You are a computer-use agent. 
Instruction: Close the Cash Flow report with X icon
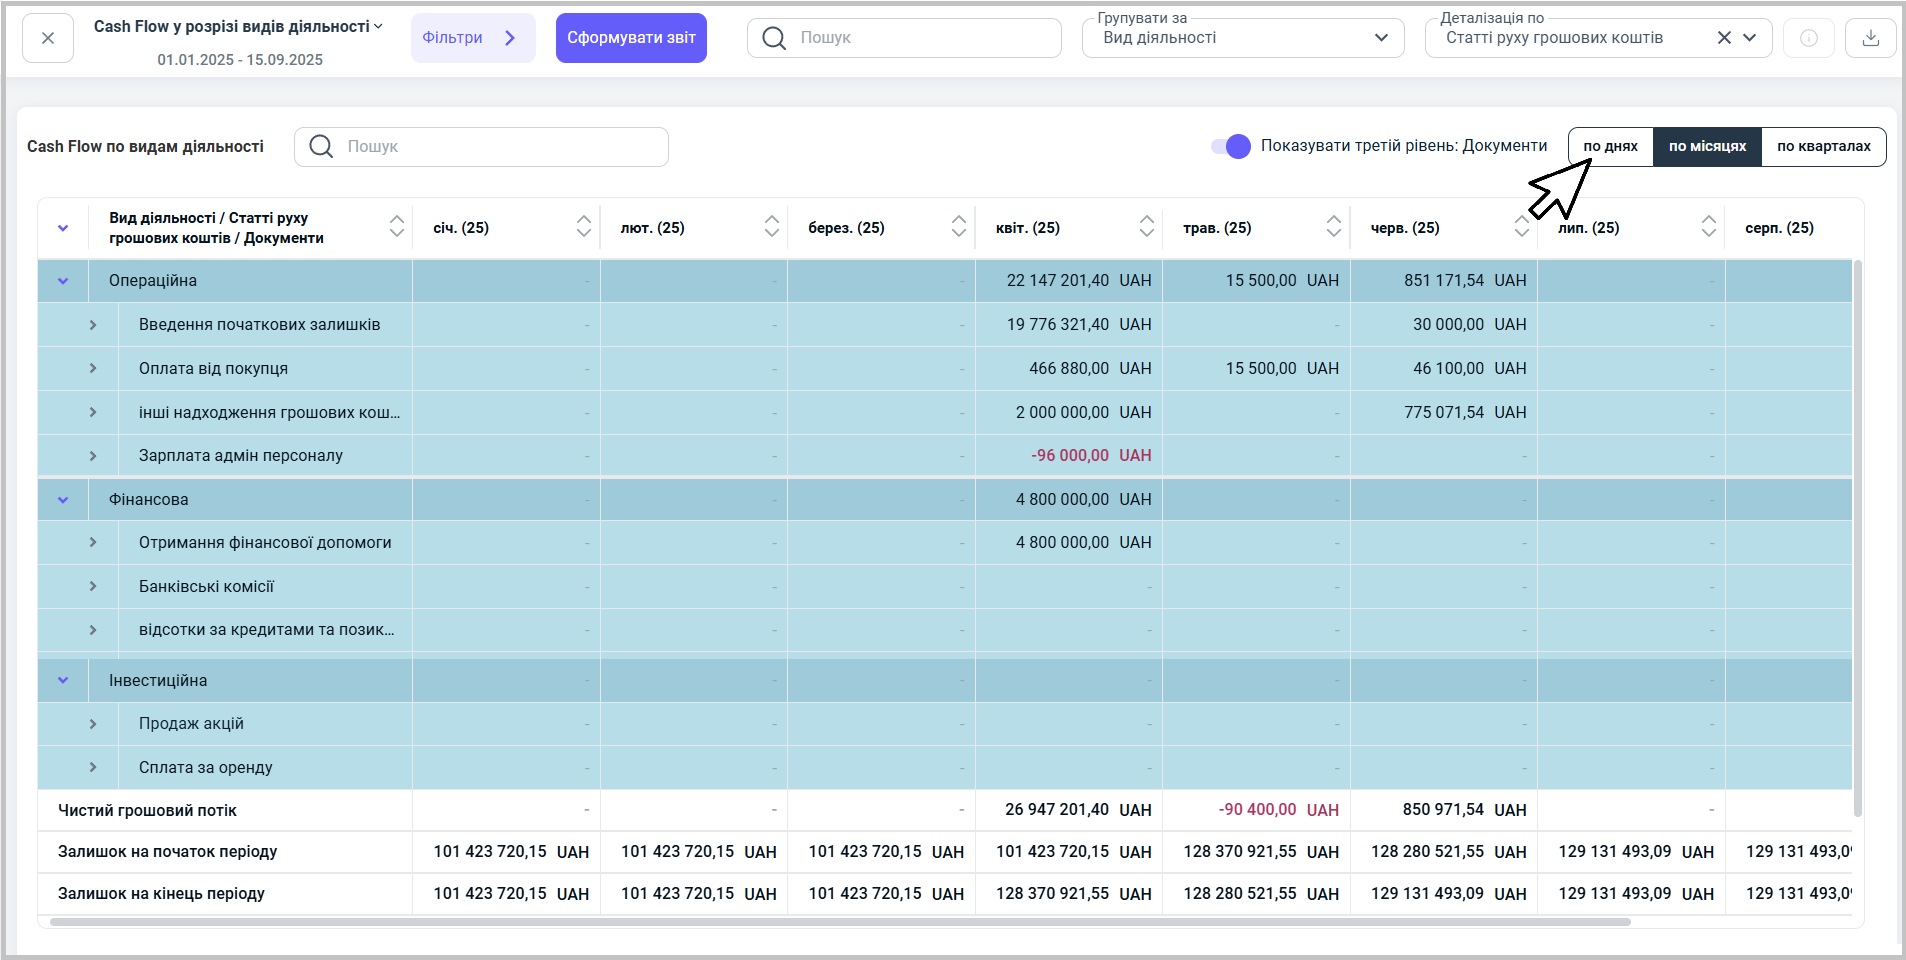48,38
